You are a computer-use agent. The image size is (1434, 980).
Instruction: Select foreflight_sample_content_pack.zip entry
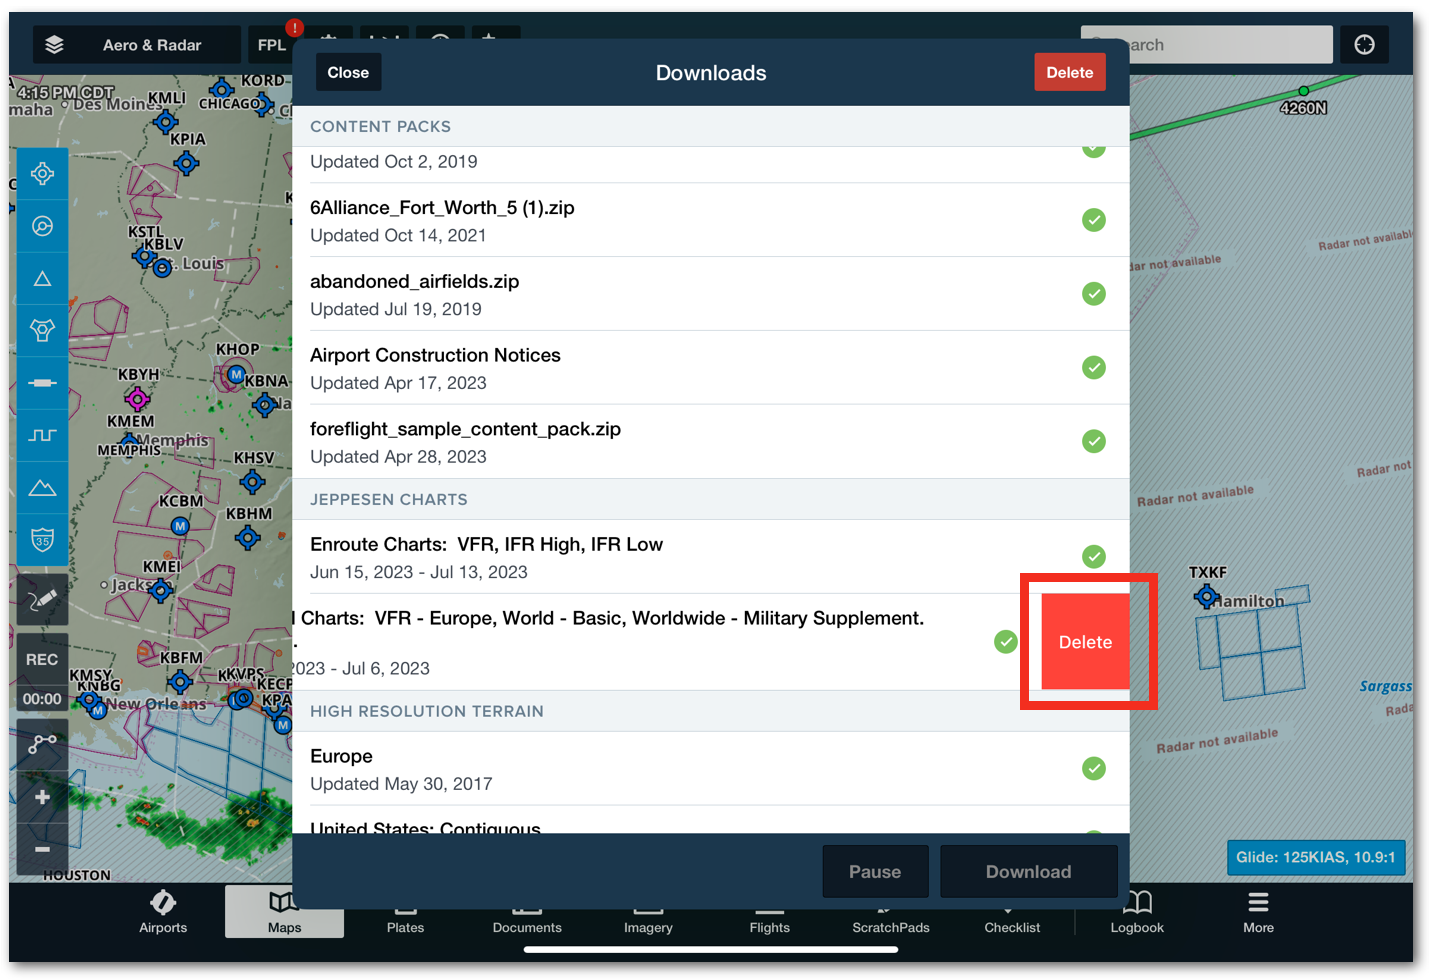[x=711, y=442]
